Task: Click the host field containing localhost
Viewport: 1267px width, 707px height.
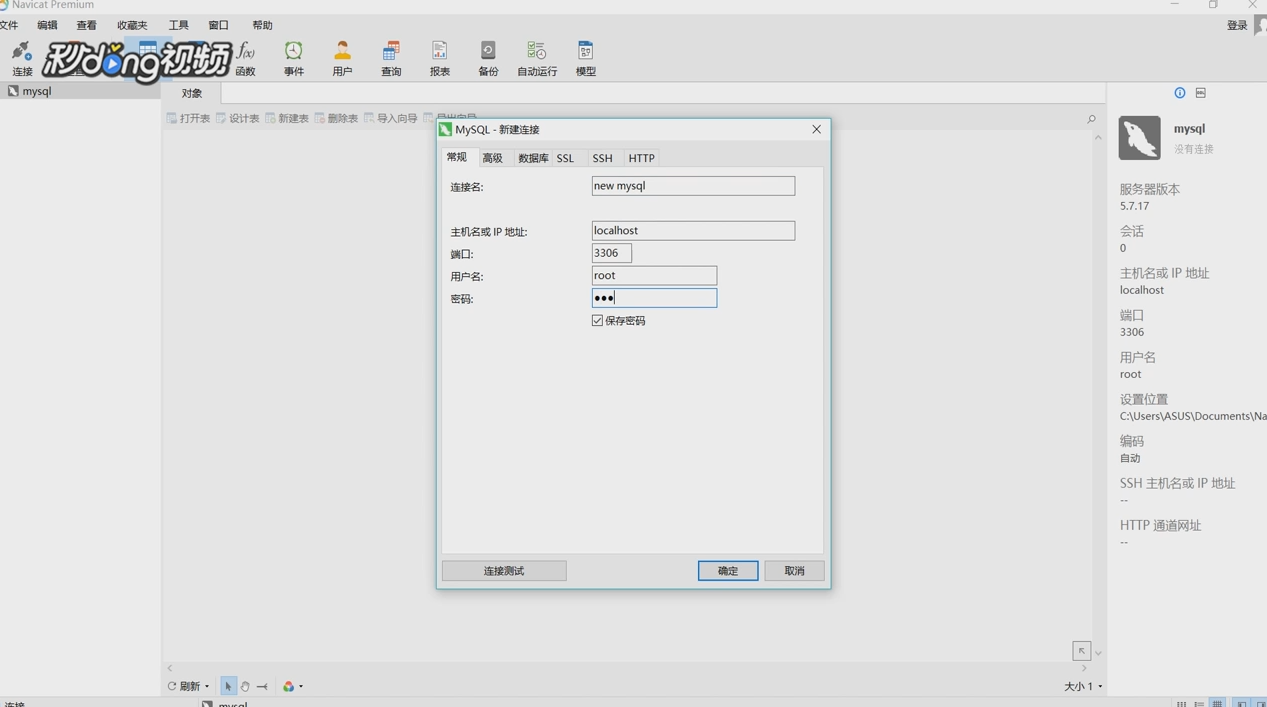Action: point(693,230)
